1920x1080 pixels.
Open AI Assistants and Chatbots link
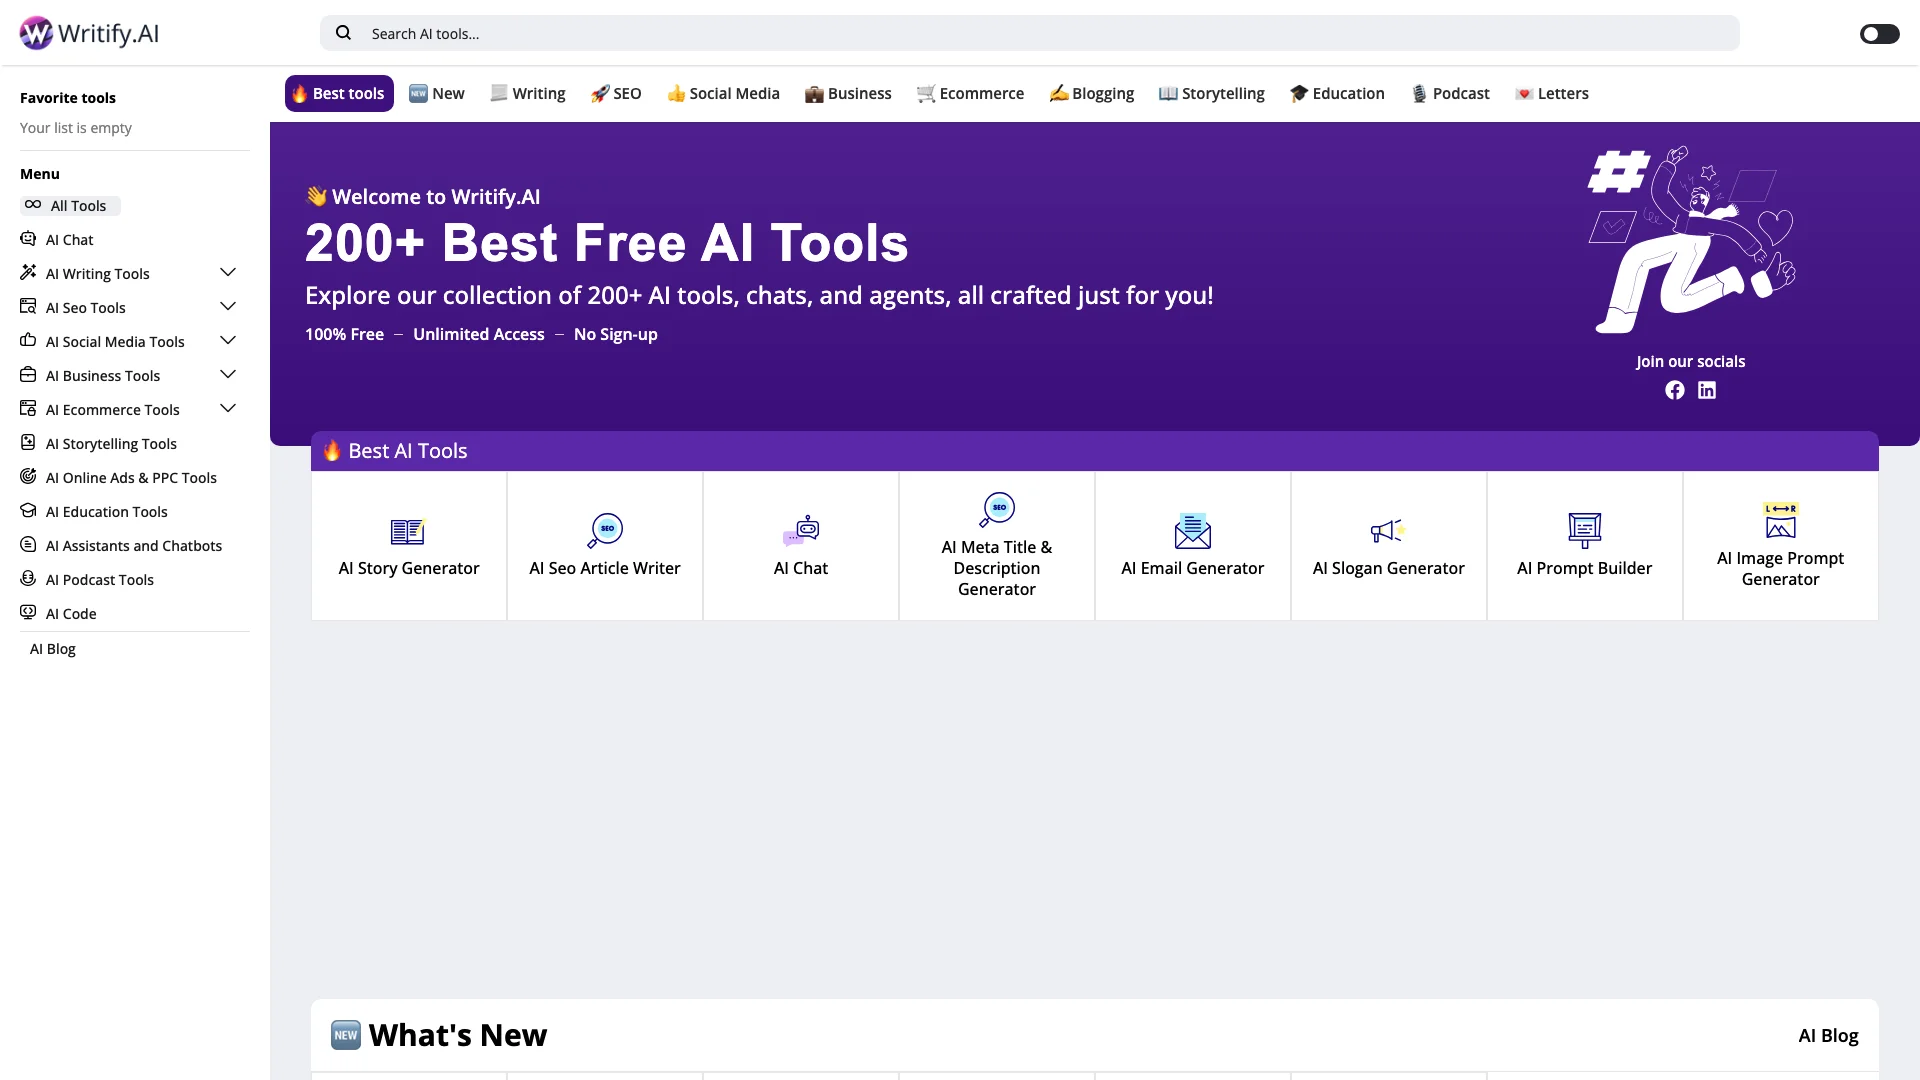pos(134,545)
